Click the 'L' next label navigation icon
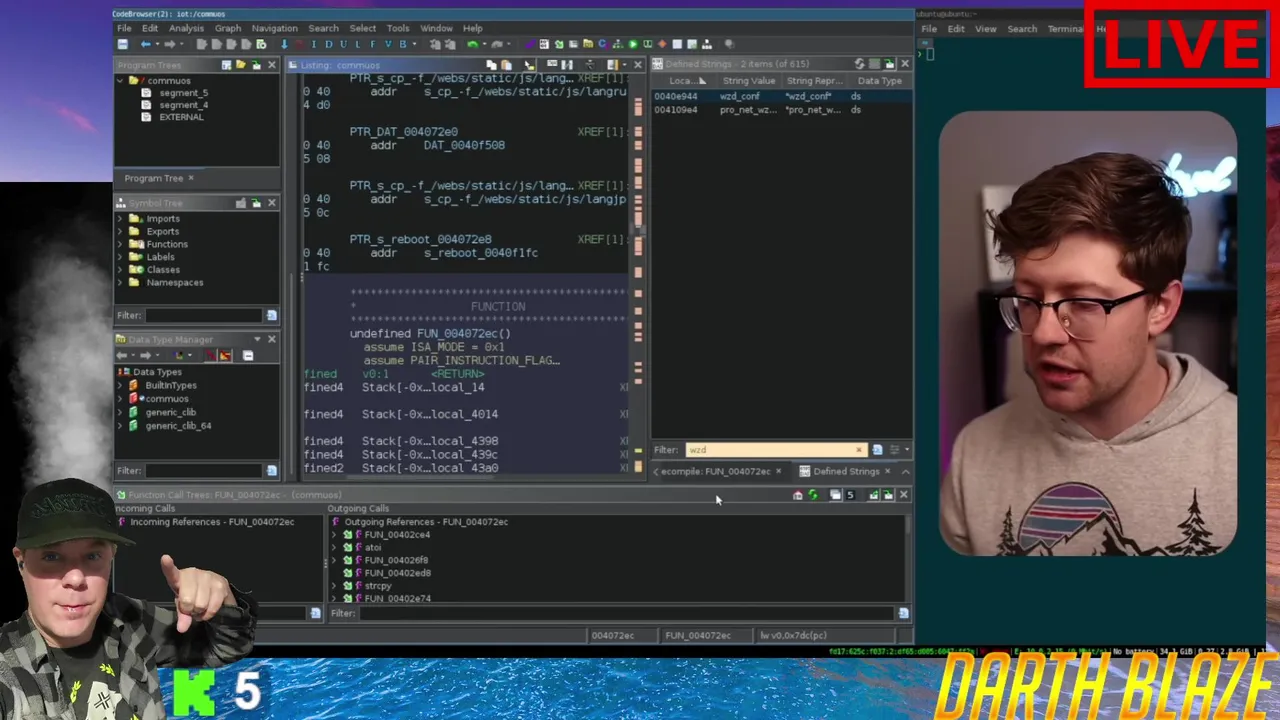Image resolution: width=1280 pixels, height=720 pixels. pos(357,44)
